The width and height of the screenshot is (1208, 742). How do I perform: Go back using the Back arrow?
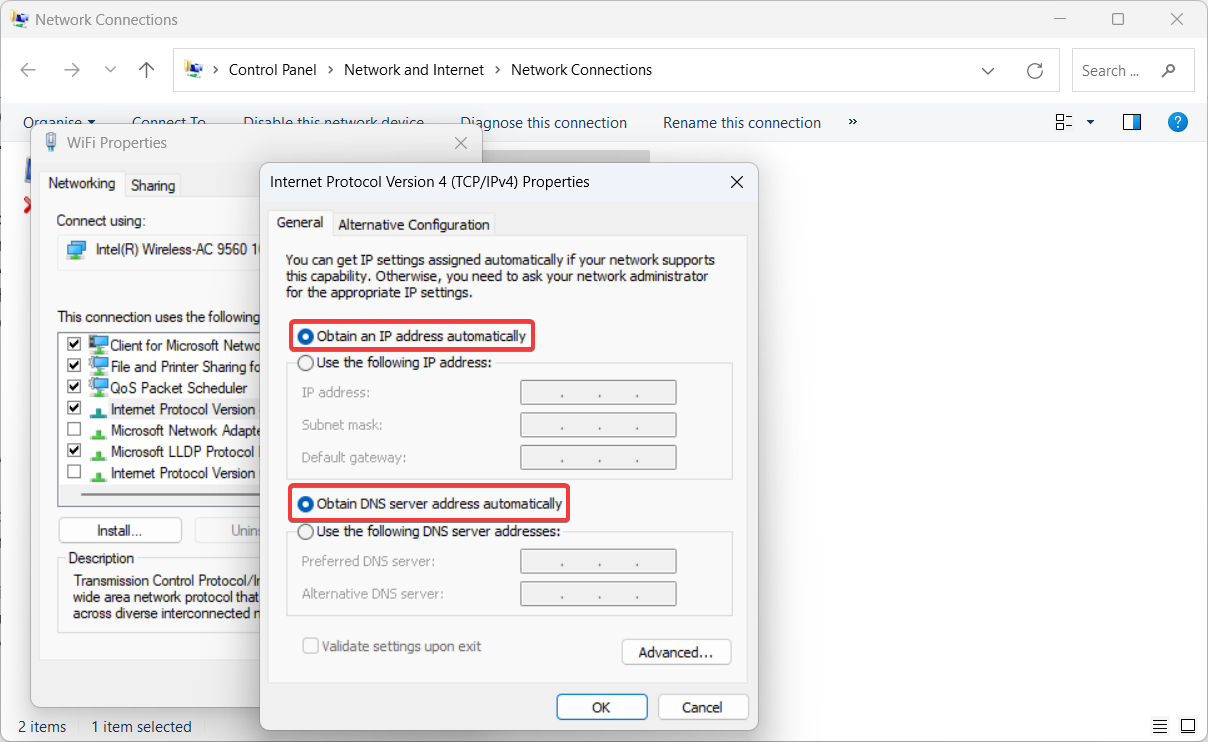click(28, 70)
